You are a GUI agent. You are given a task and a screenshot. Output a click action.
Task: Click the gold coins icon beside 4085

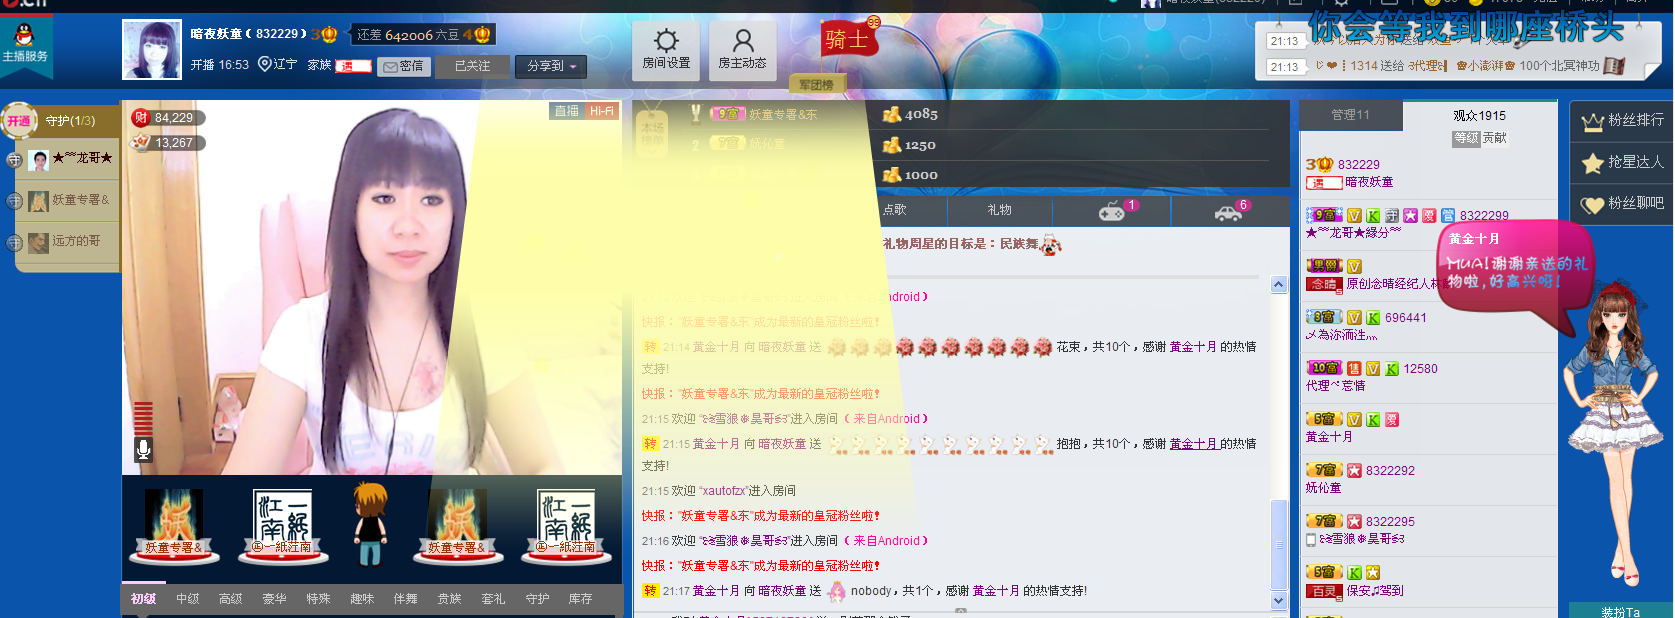tap(892, 114)
